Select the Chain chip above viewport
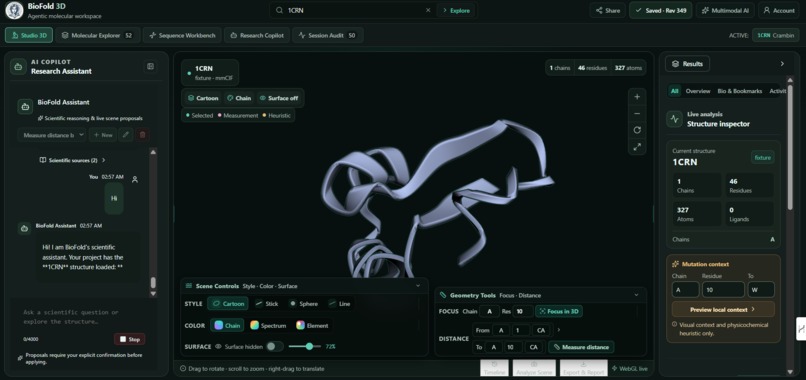The width and height of the screenshot is (806, 380). tap(239, 98)
